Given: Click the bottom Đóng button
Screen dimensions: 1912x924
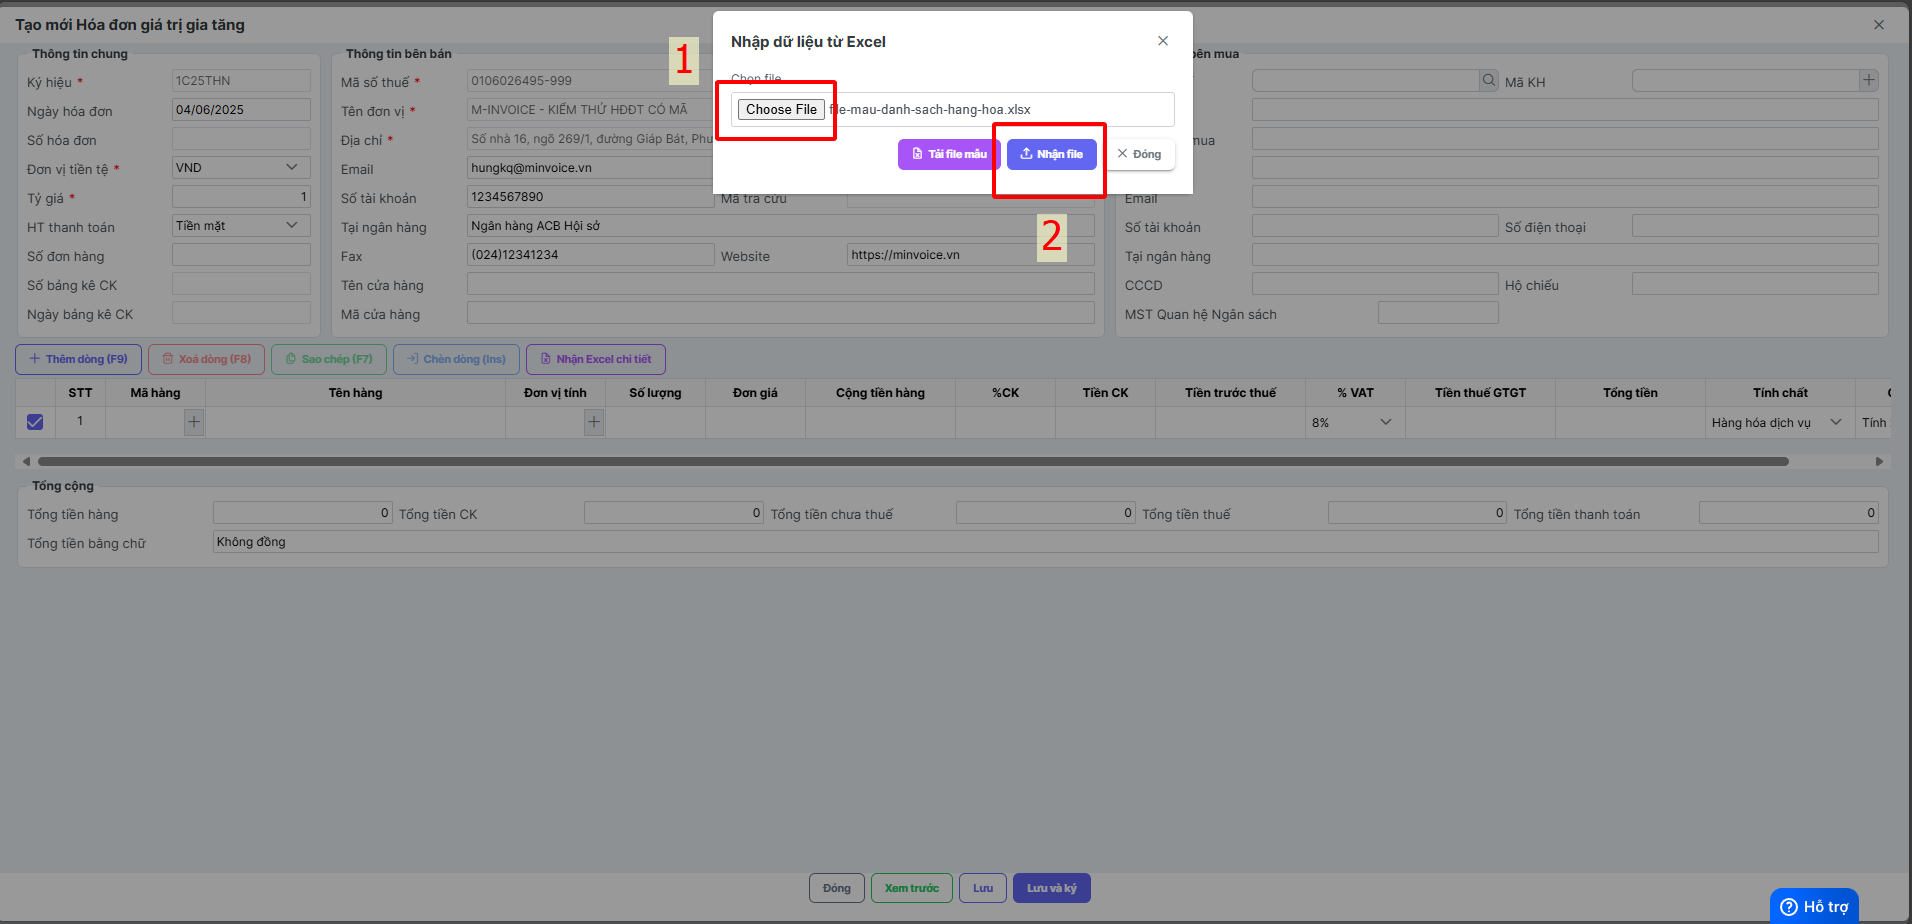Looking at the screenshot, I should pyautogui.click(x=837, y=888).
